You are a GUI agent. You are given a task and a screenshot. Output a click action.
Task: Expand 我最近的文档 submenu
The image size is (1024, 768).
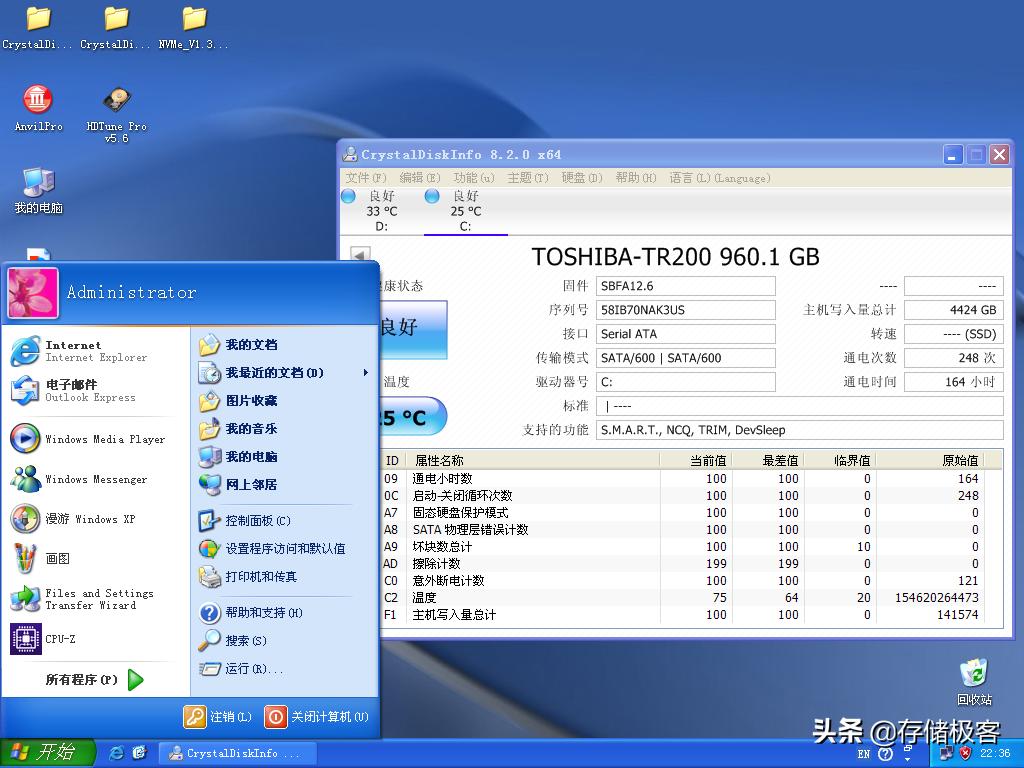point(285,372)
